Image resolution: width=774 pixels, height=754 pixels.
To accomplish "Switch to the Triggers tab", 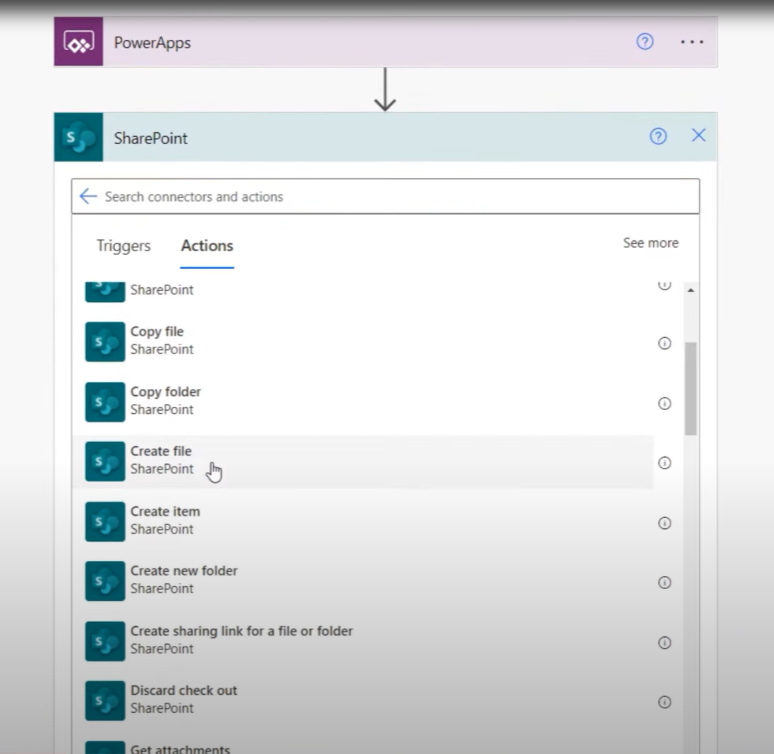I will (x=123, y=245).
